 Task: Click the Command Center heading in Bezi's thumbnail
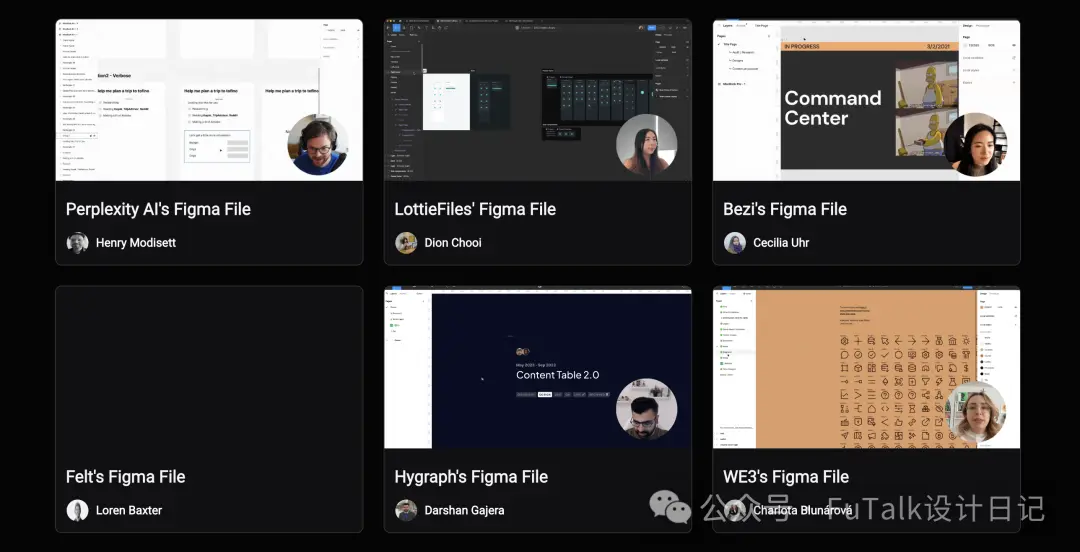[833, 108]
